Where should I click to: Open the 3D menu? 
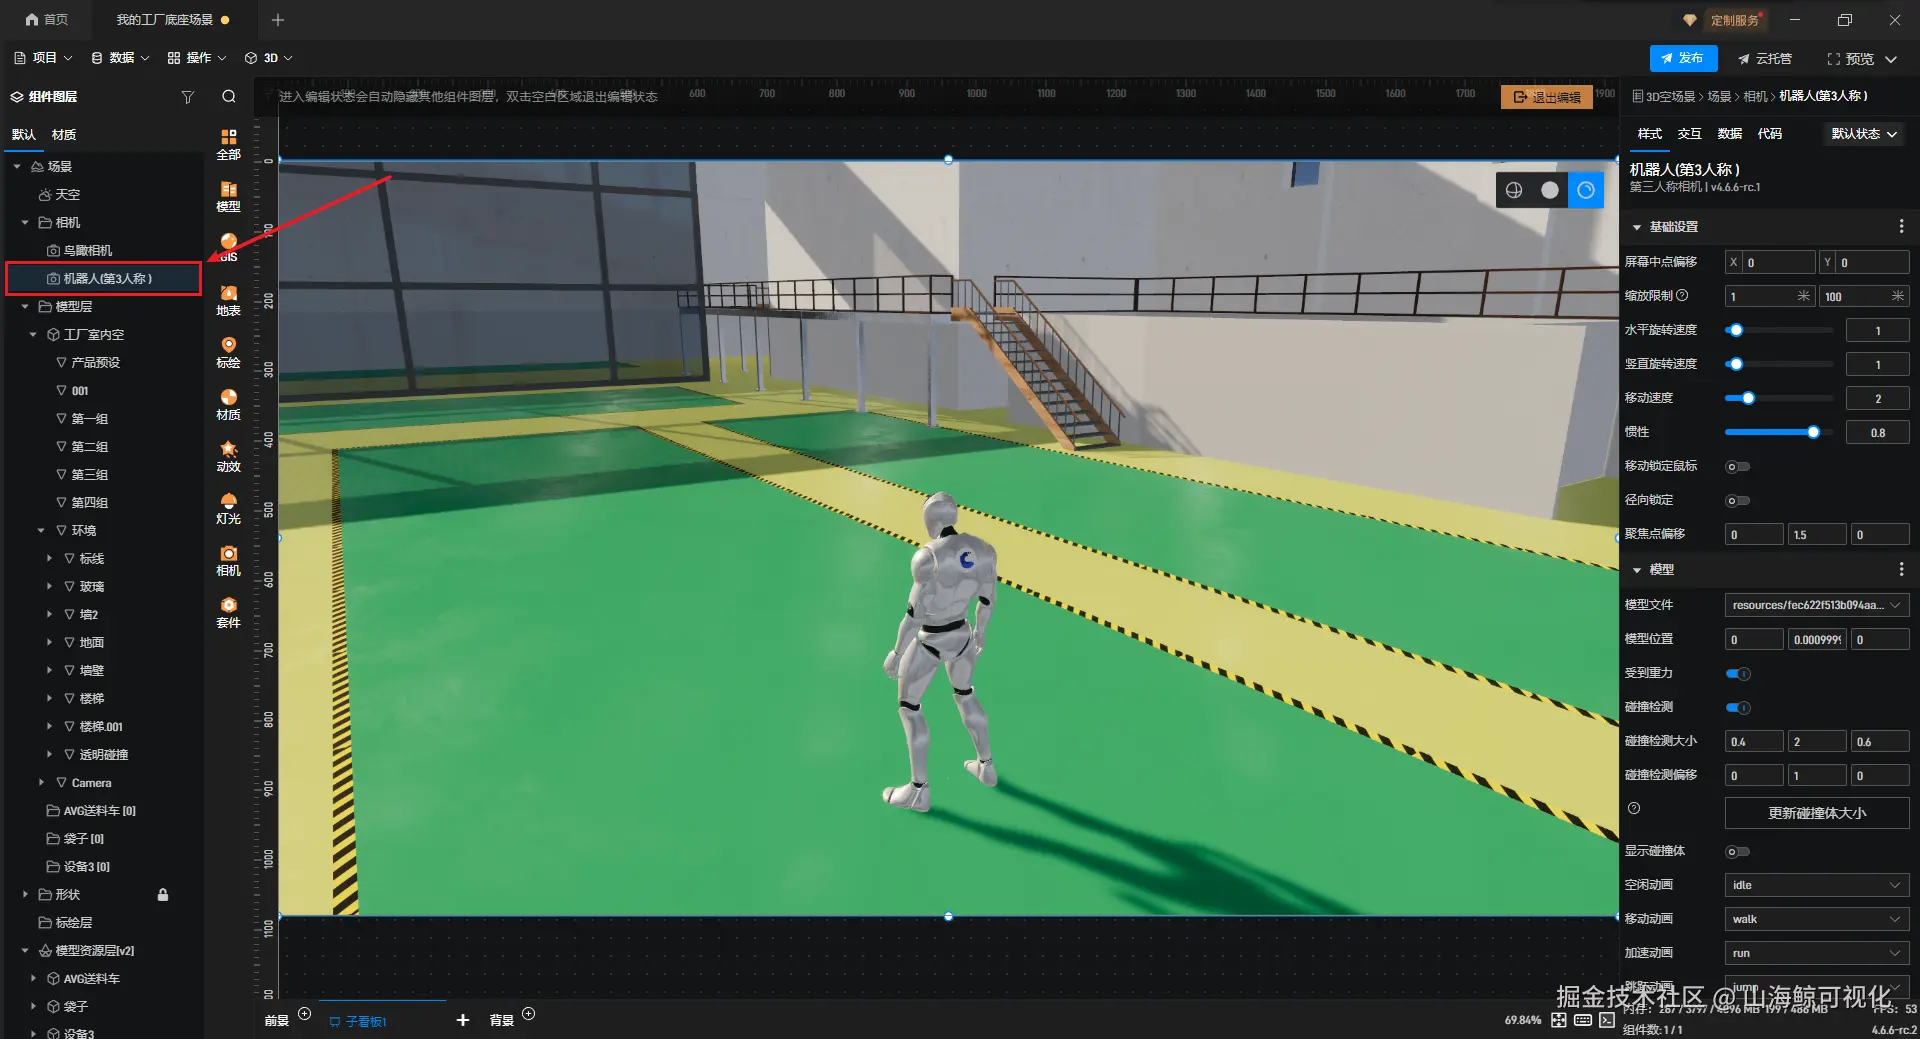pos(269,58)
